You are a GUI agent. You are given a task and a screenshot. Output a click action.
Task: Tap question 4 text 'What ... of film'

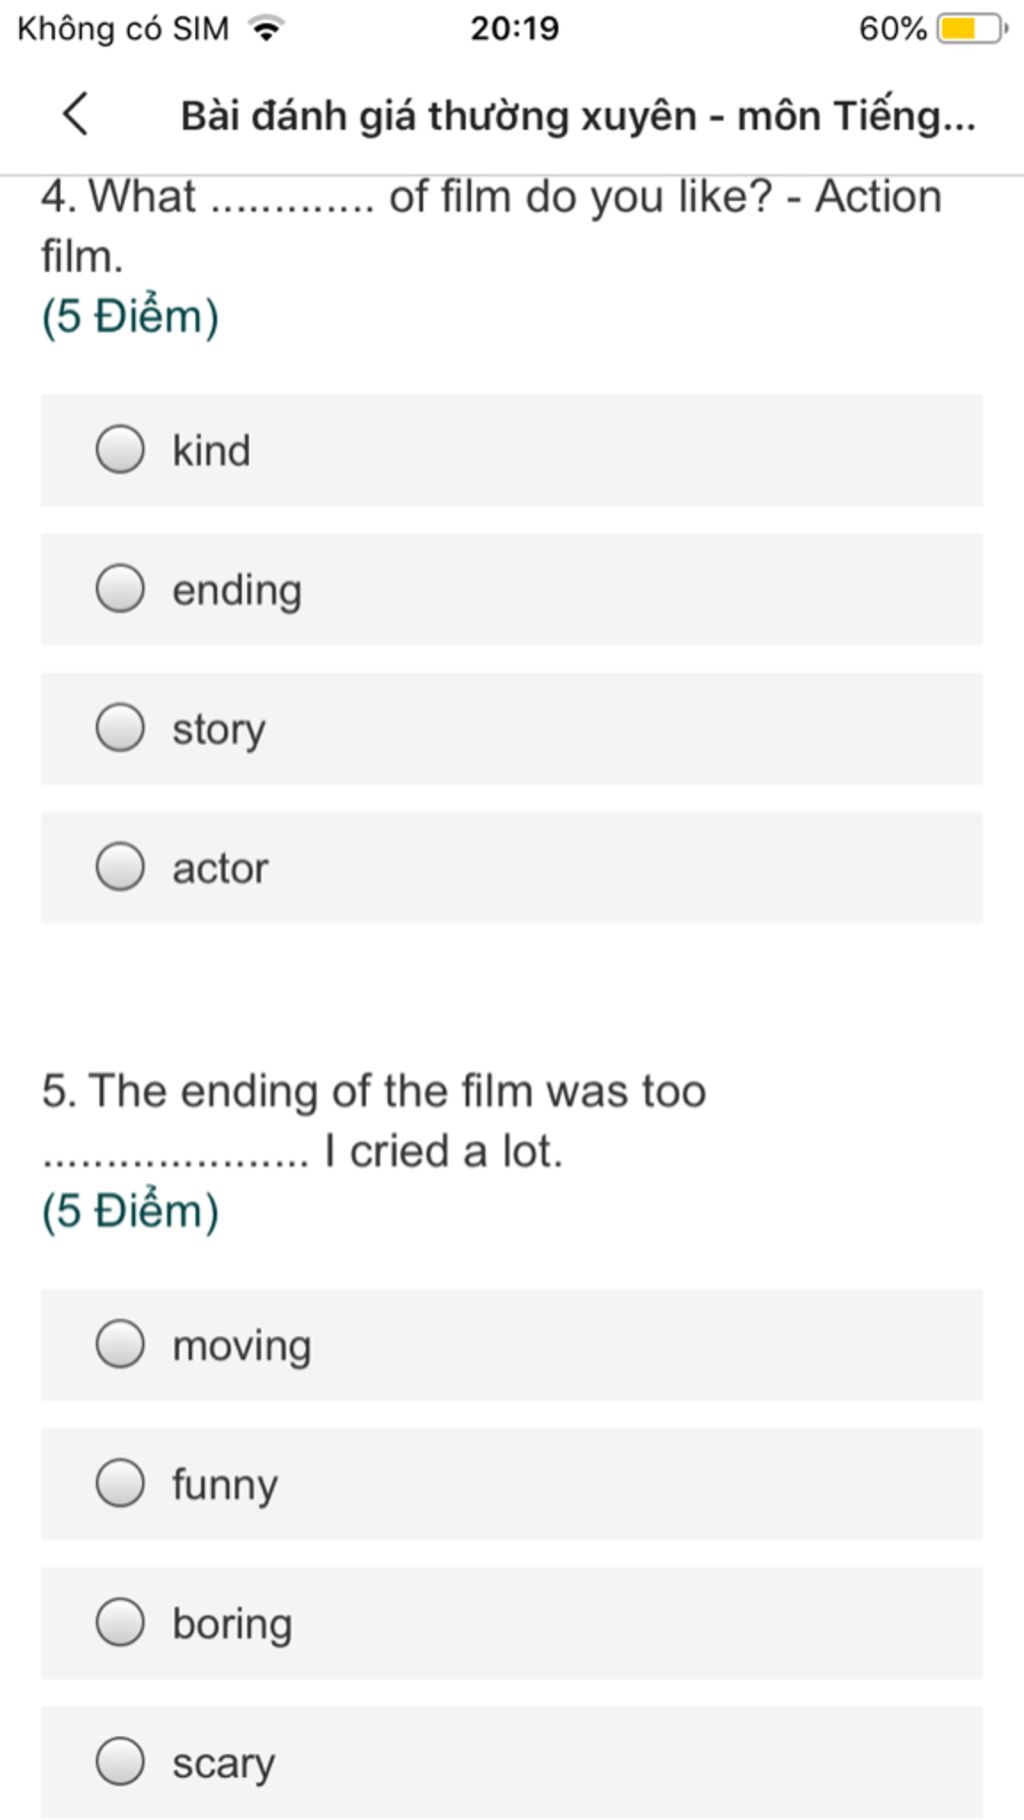click(x=490, y=197)
